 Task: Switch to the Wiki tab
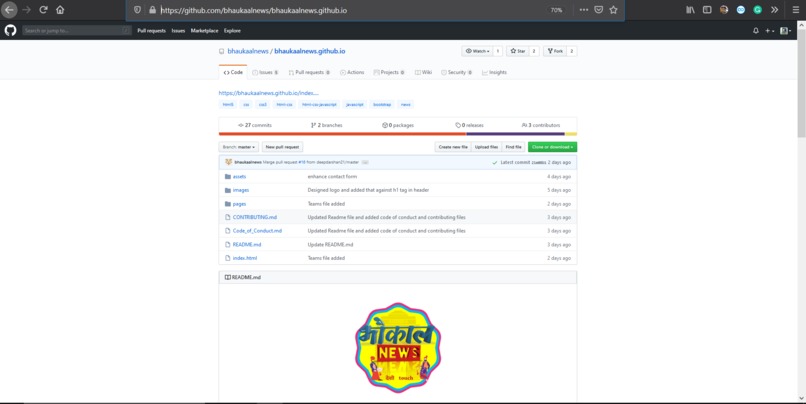tap(424, 72)
